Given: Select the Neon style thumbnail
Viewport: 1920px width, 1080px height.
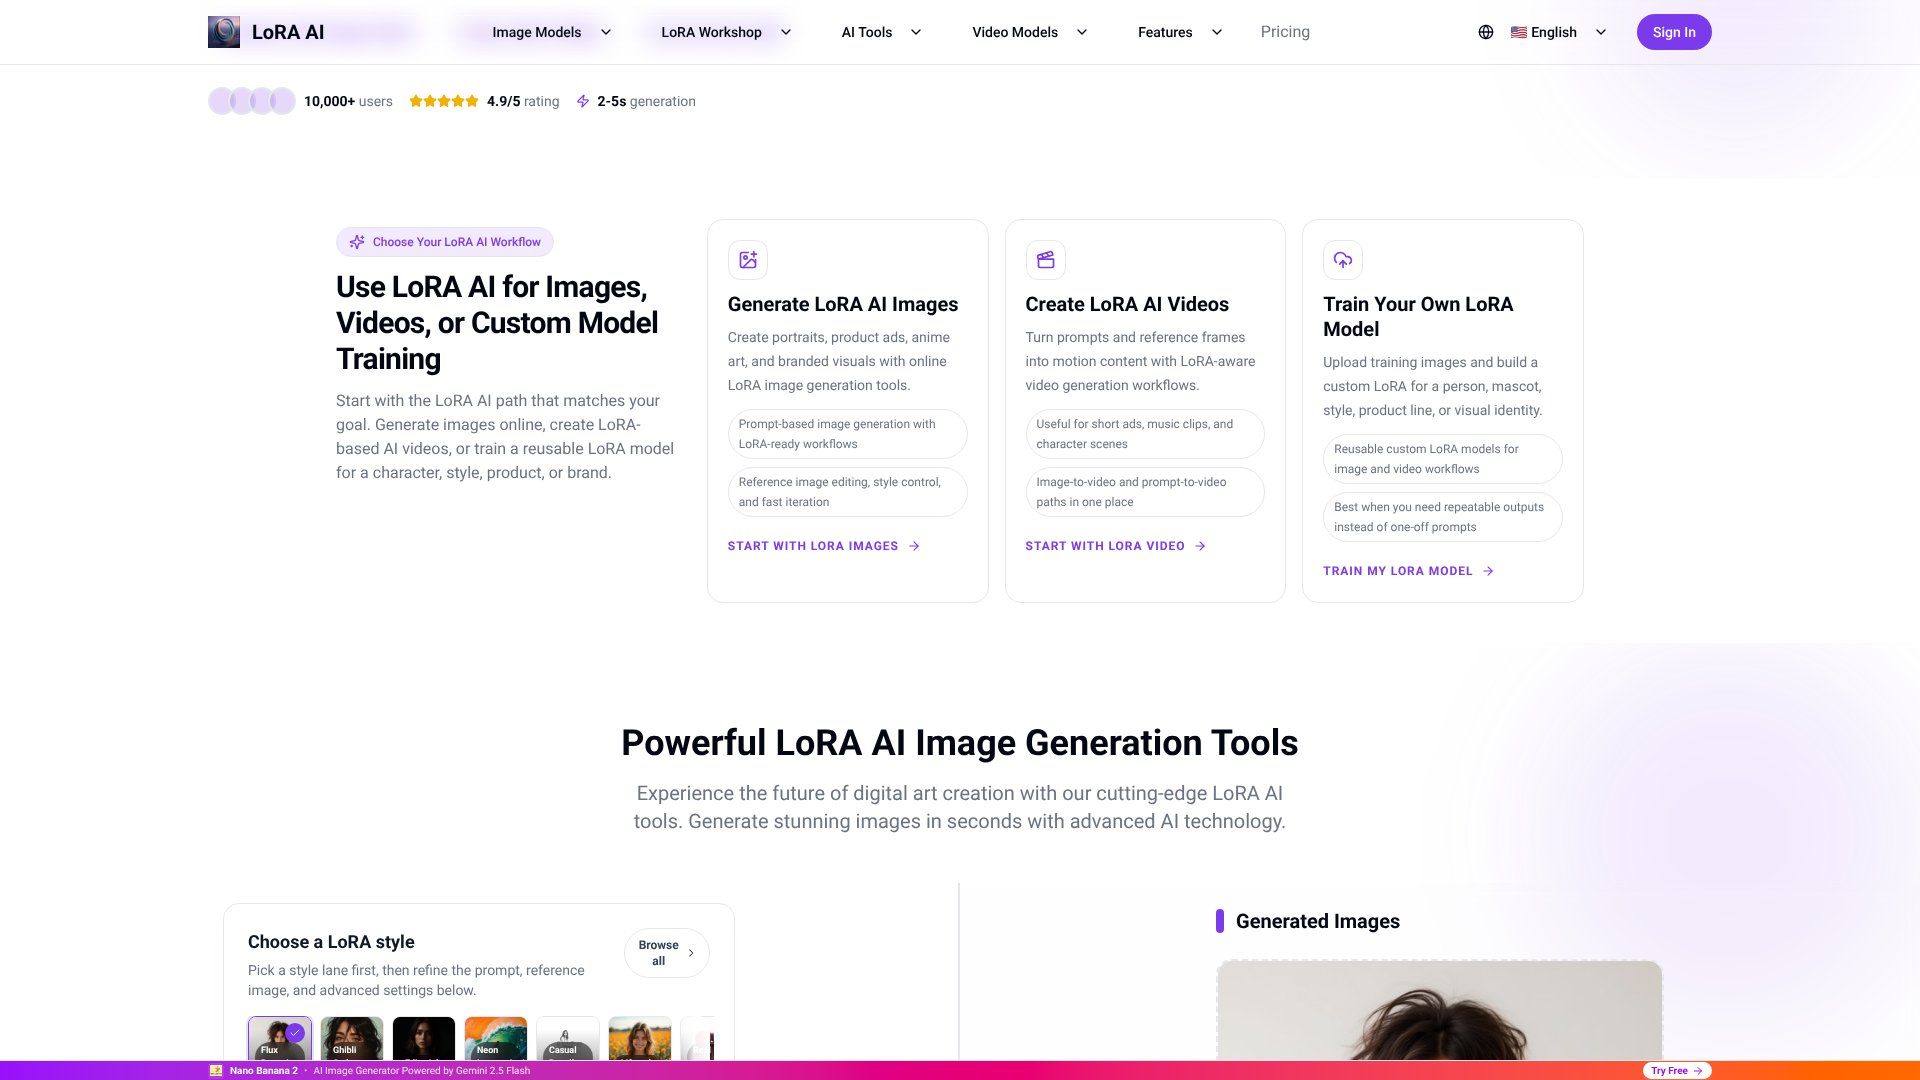Looking at the screenshot, I should point(496,1038).
